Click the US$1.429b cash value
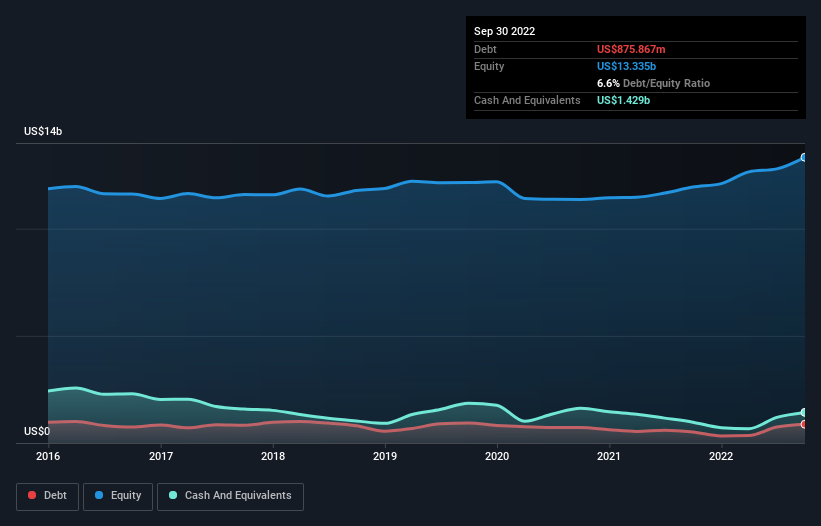This screenshot has width=821, height=526. click(623, 100)
